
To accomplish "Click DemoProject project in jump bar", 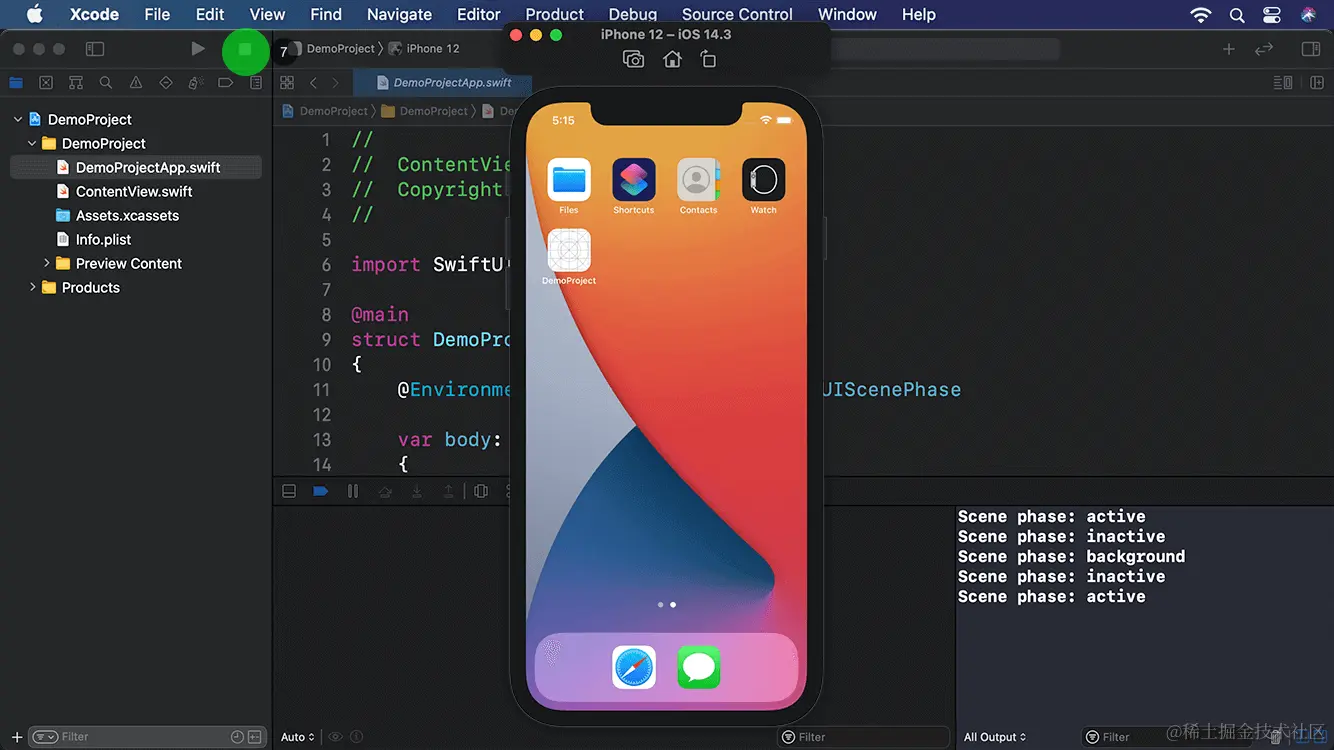I will [x=325, y=111].
